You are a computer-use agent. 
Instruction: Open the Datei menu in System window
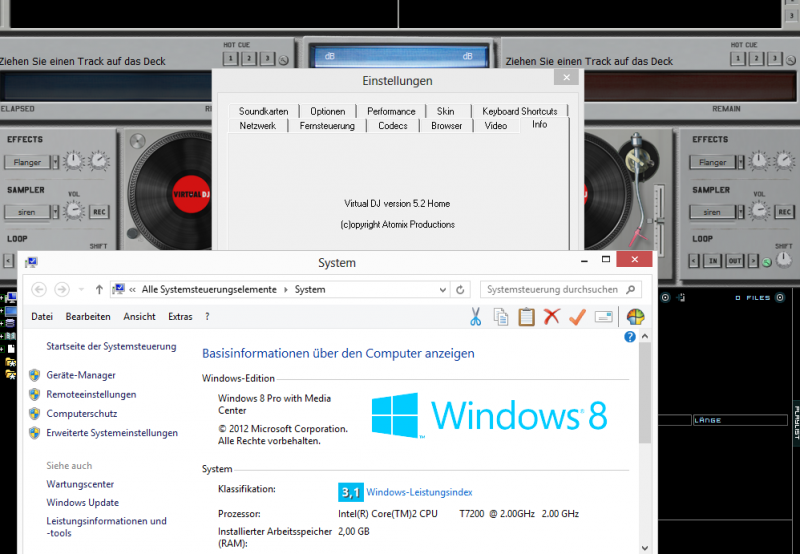click(x=42, y=317)
